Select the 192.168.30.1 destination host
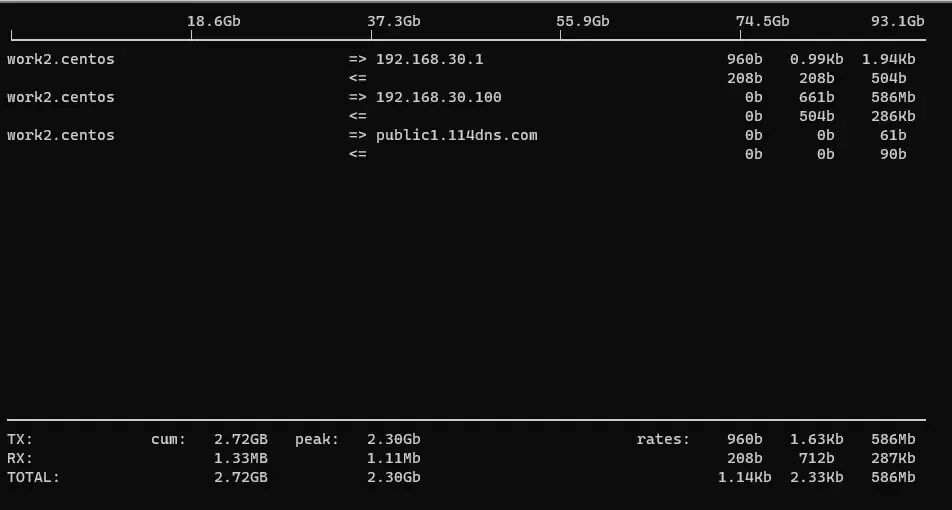952x510 pixels. coord(430,60)
